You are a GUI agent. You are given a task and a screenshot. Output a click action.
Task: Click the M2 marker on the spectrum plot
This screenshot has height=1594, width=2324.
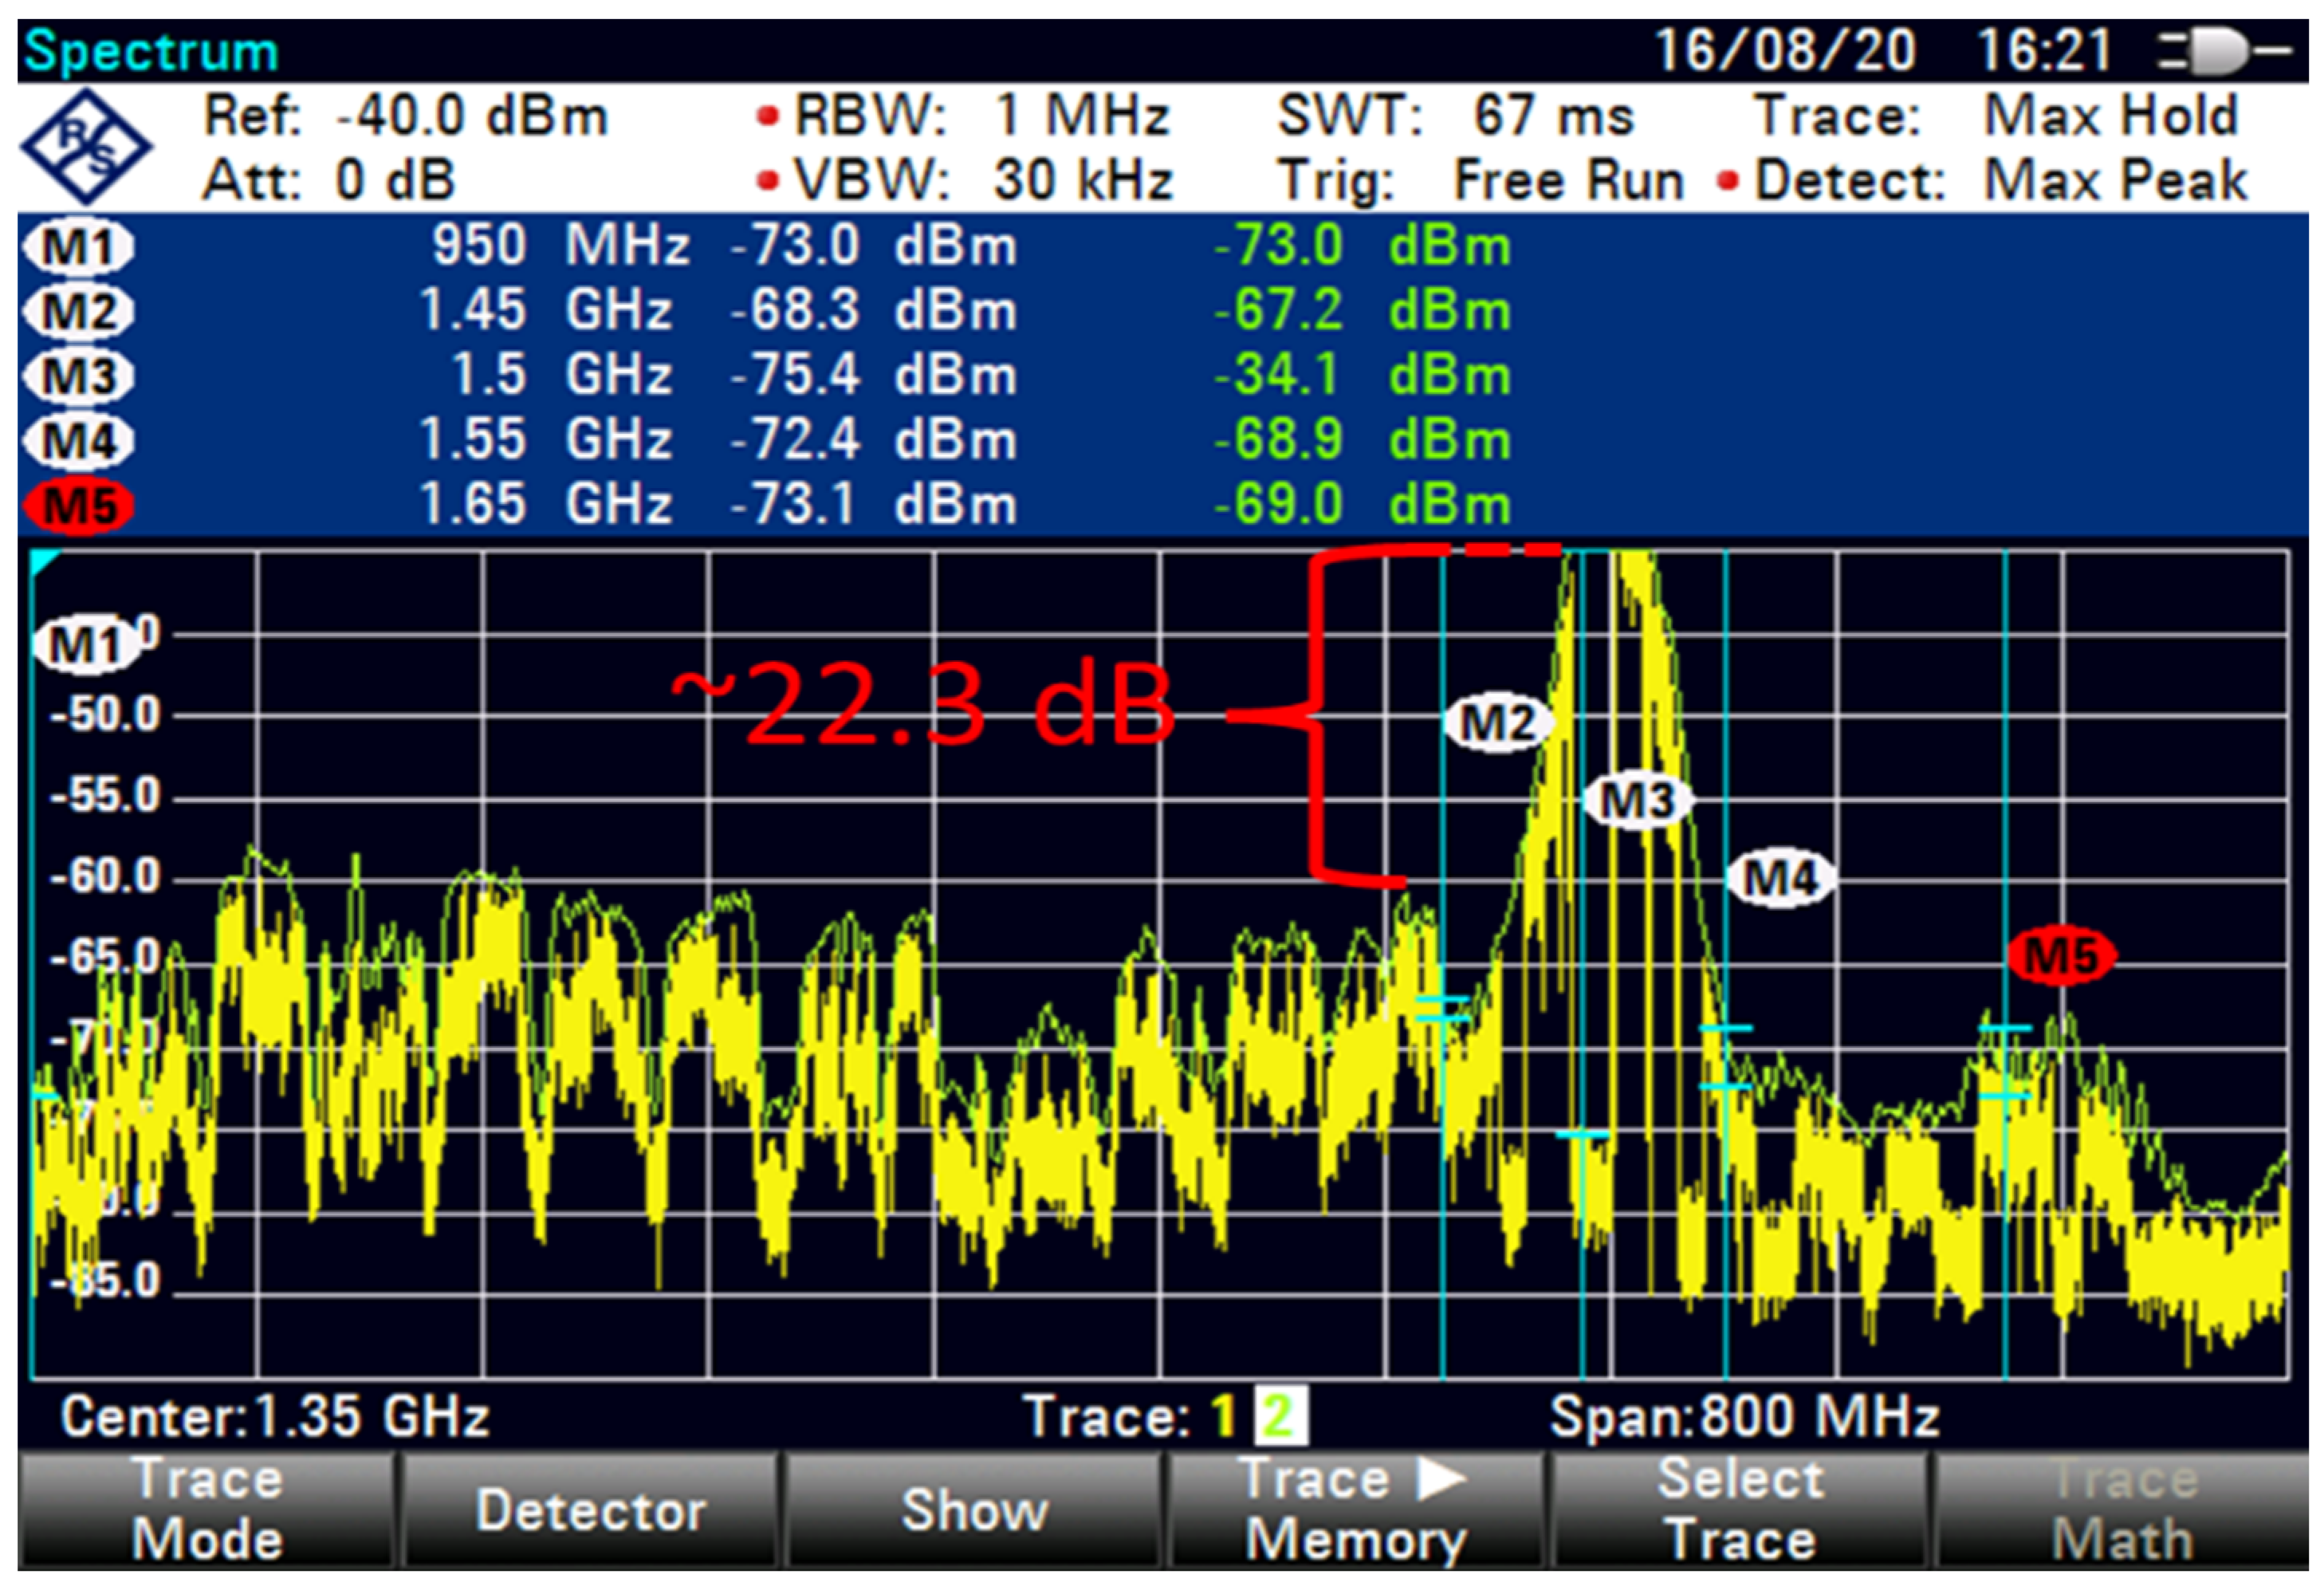[1497, 721]
